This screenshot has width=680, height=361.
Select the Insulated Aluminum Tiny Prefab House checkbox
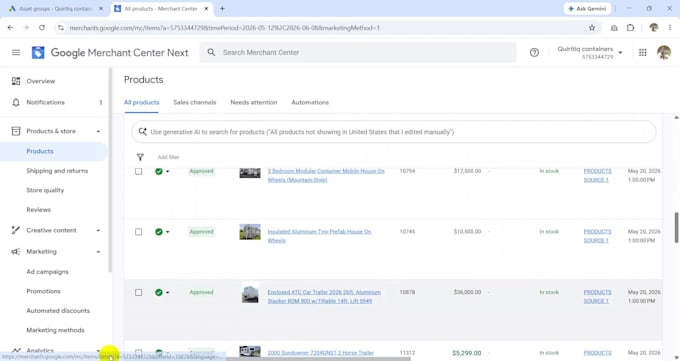138,232
